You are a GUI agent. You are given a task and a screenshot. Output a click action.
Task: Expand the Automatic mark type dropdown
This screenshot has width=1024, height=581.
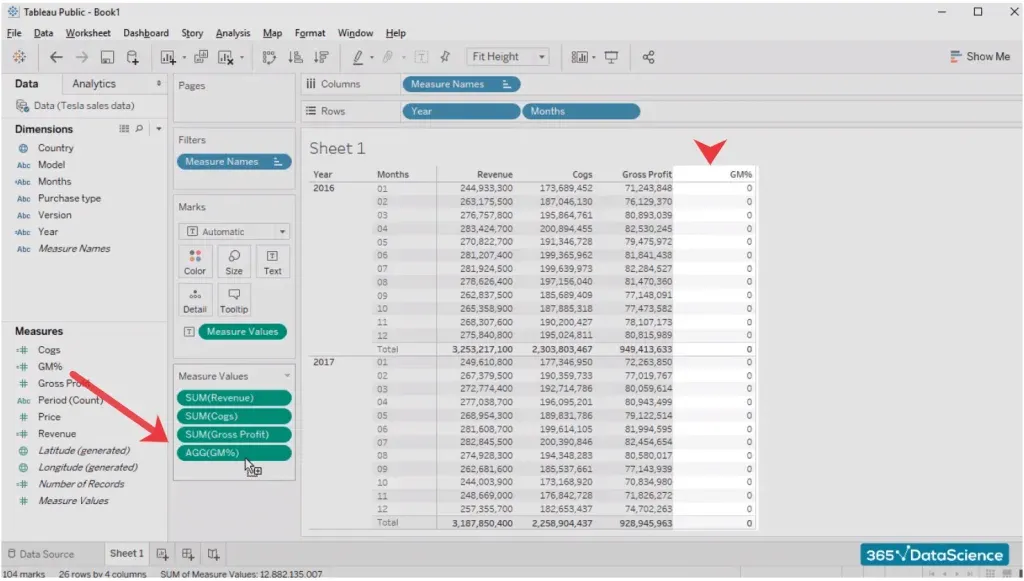pyautogui.click(x=234, y=231)
